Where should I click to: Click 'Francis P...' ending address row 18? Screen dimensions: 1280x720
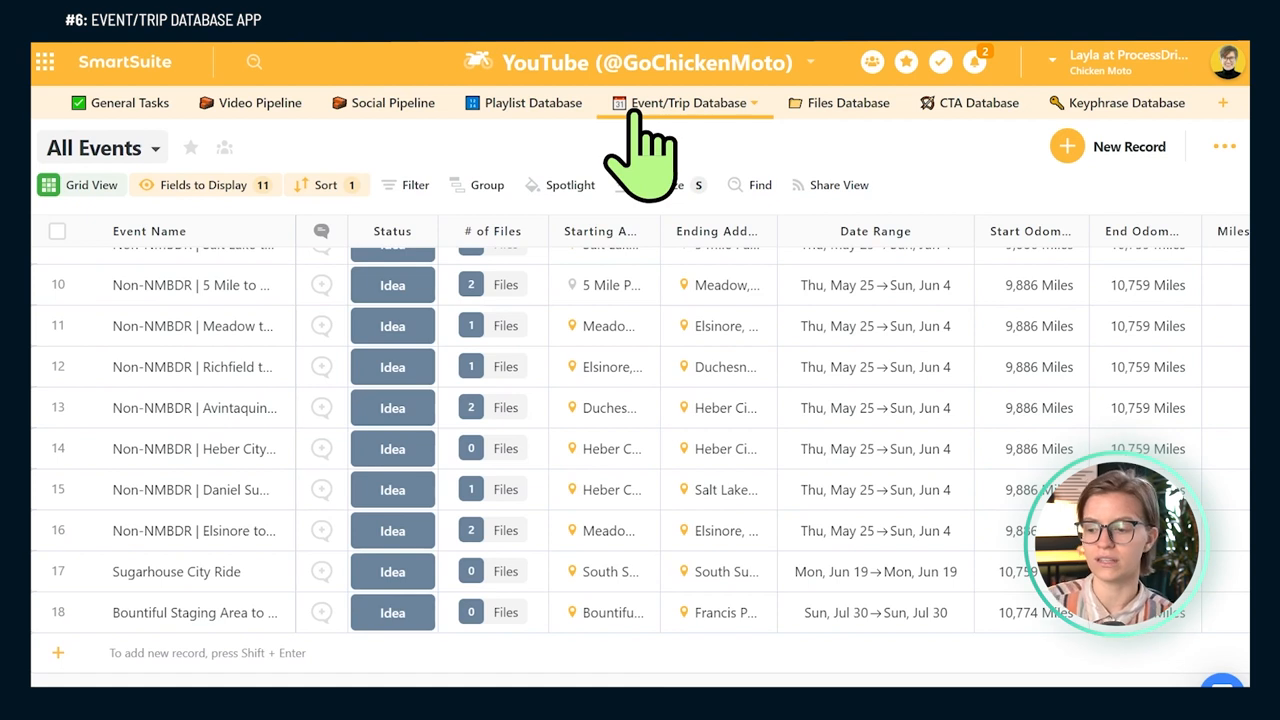pos(726,613)
